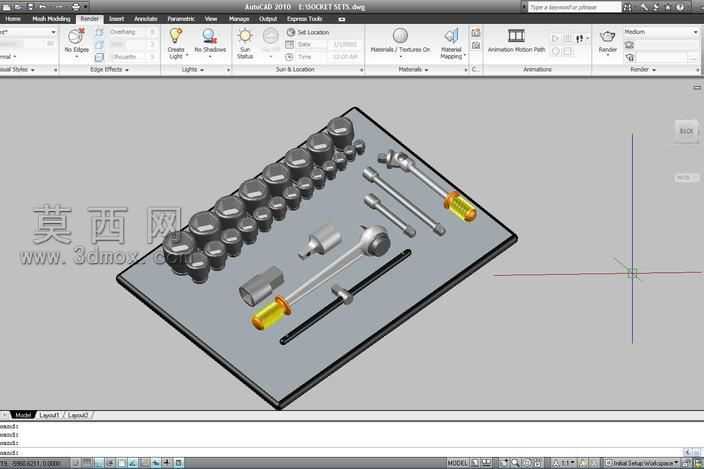704x469 pixels.
Task: Click the Date calendar icon
Action: [x=290, y=44]
